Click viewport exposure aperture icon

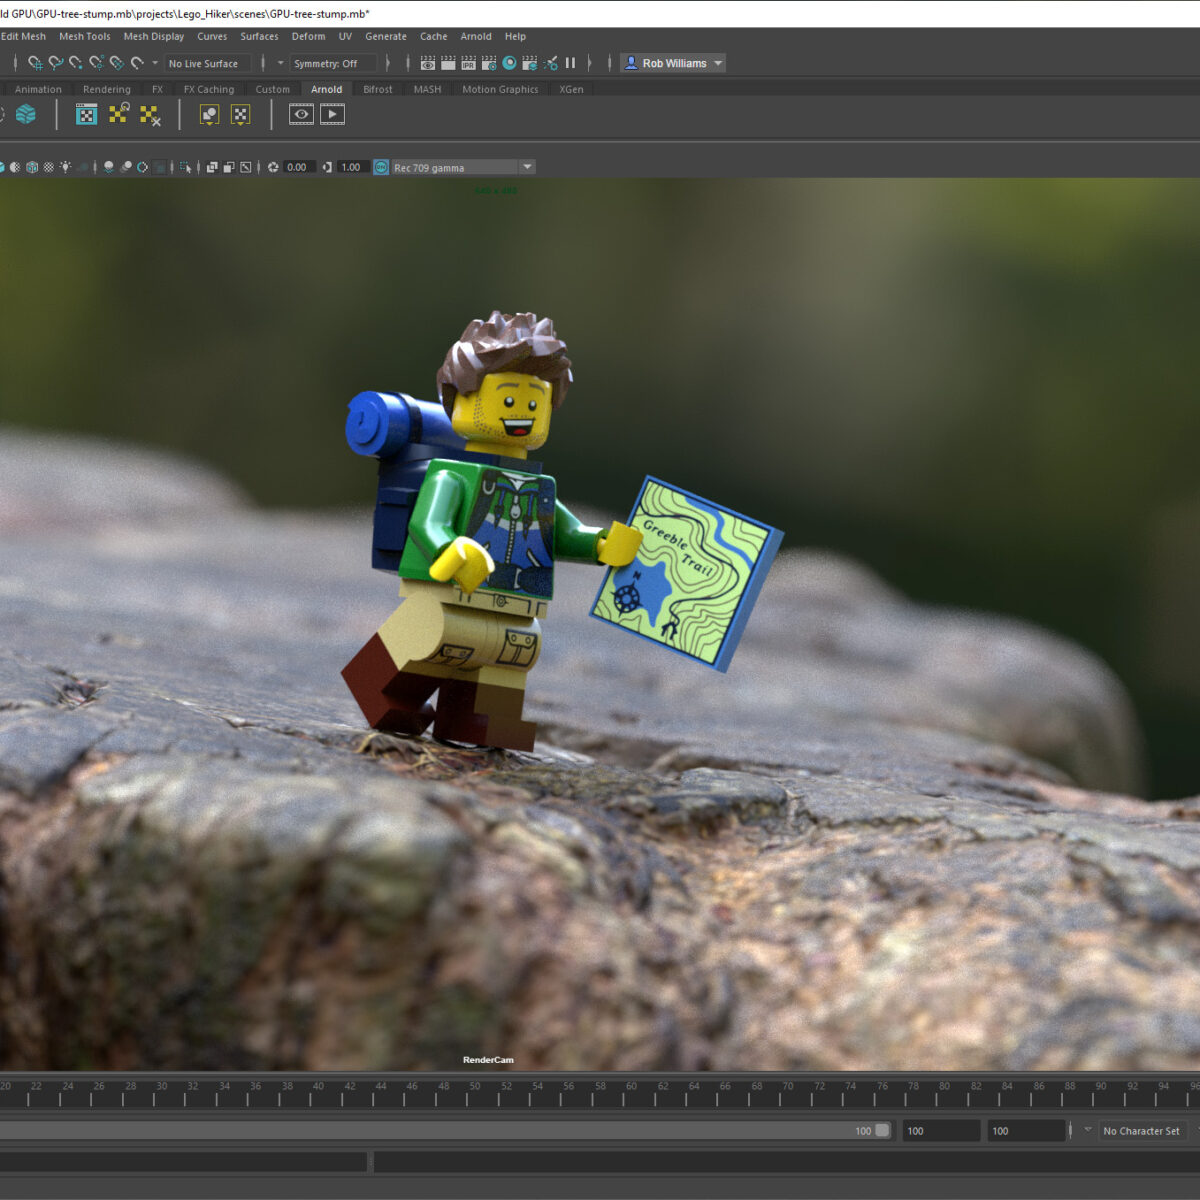(273, 167)
